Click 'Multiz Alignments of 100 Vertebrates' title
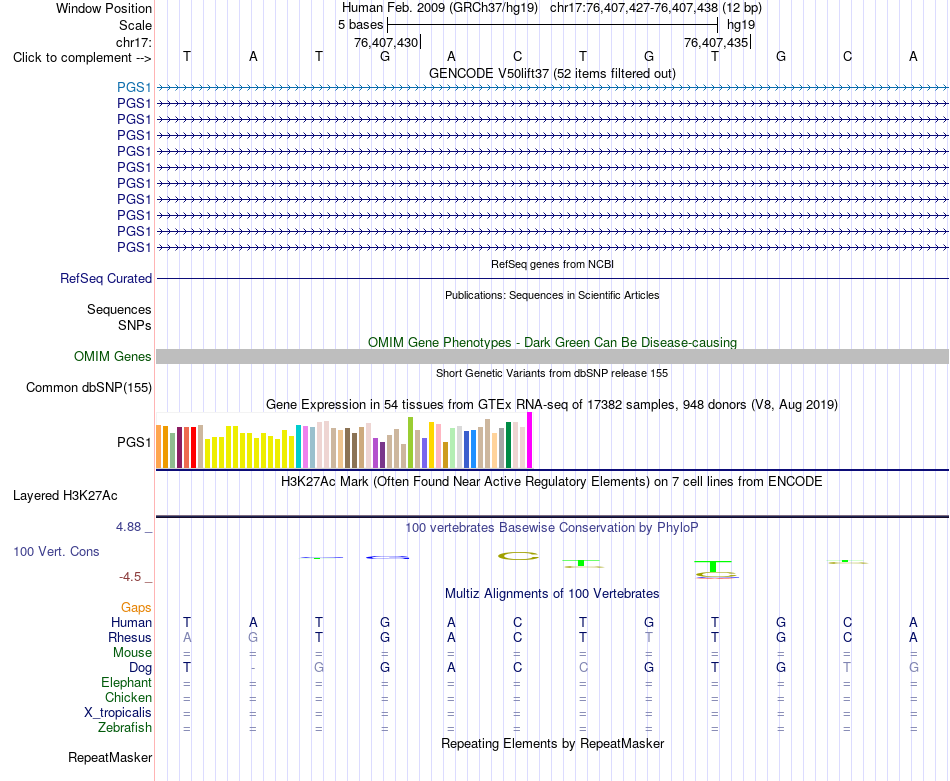This screenshot has height=781, width=950. coord(552,594)
